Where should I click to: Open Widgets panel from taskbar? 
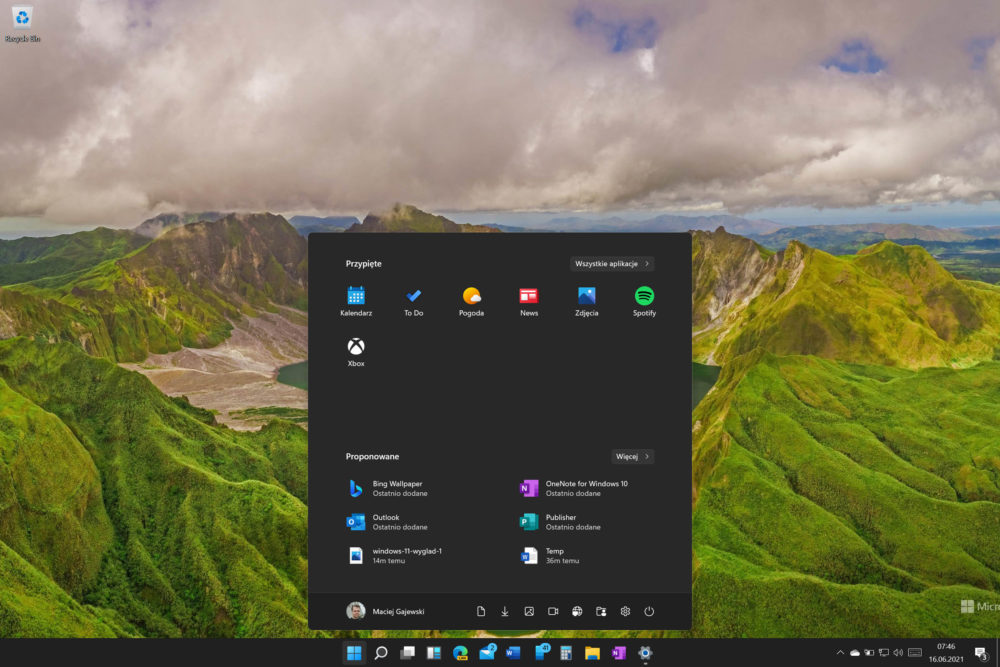click(434, 653)
